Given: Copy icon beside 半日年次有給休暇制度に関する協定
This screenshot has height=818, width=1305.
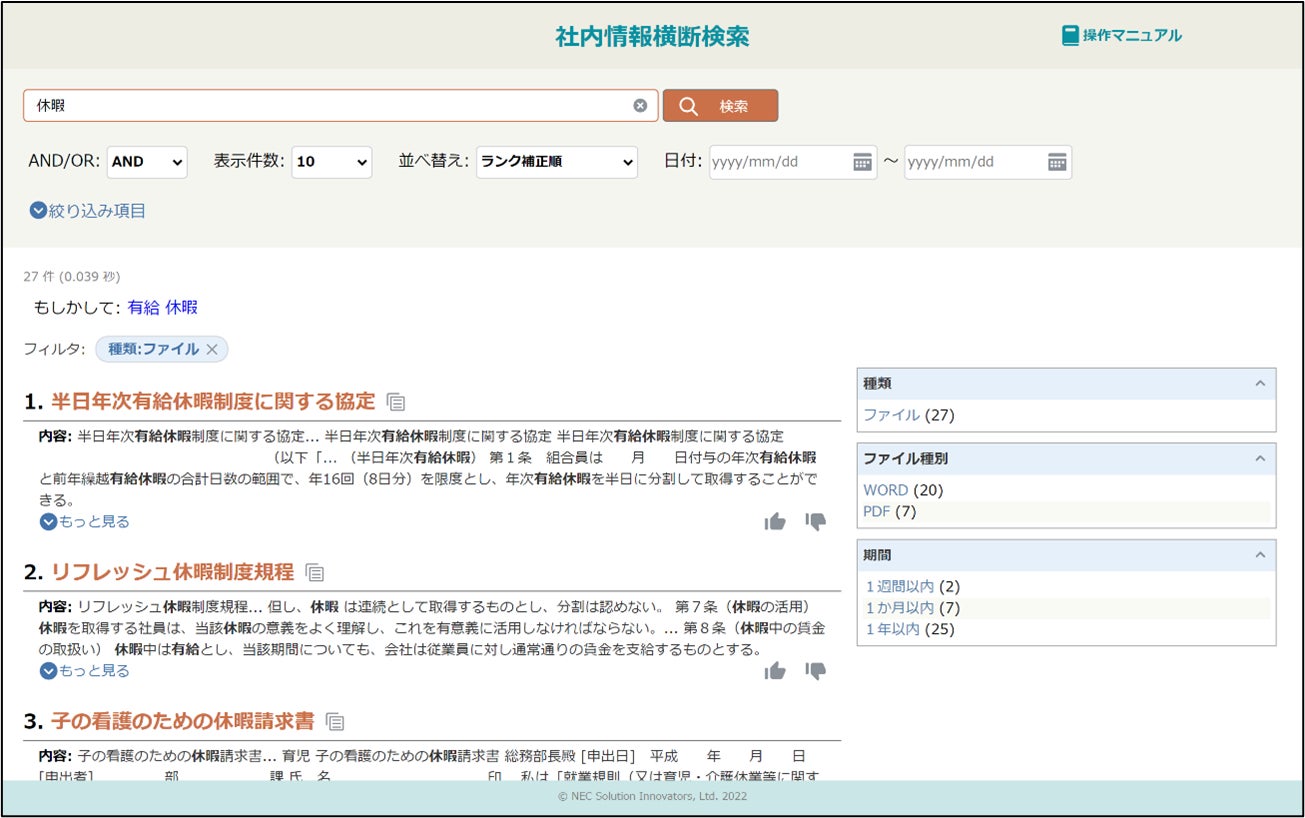Looking at the screenshot, I should tap(396, 402).
